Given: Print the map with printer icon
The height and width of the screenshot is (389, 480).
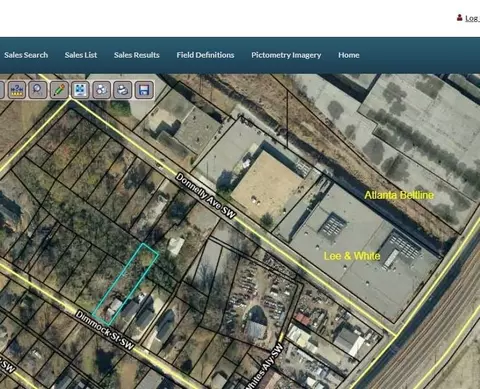Looking at the screenshot, I should click(x=123, y=90).
